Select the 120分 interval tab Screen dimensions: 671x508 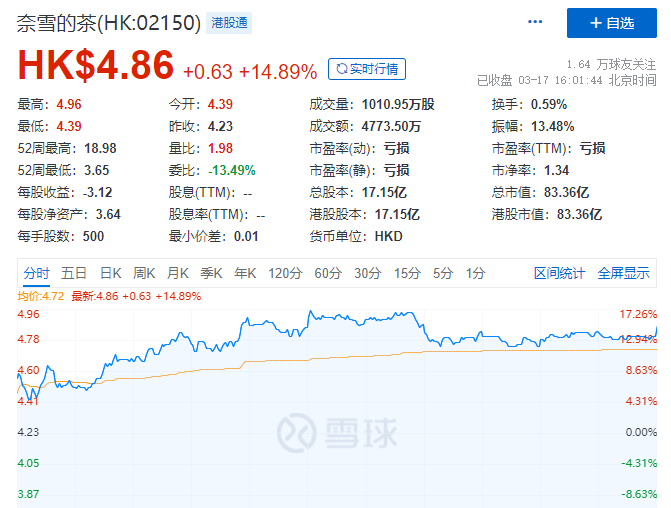pyautogui.click(x=285, y=273)
